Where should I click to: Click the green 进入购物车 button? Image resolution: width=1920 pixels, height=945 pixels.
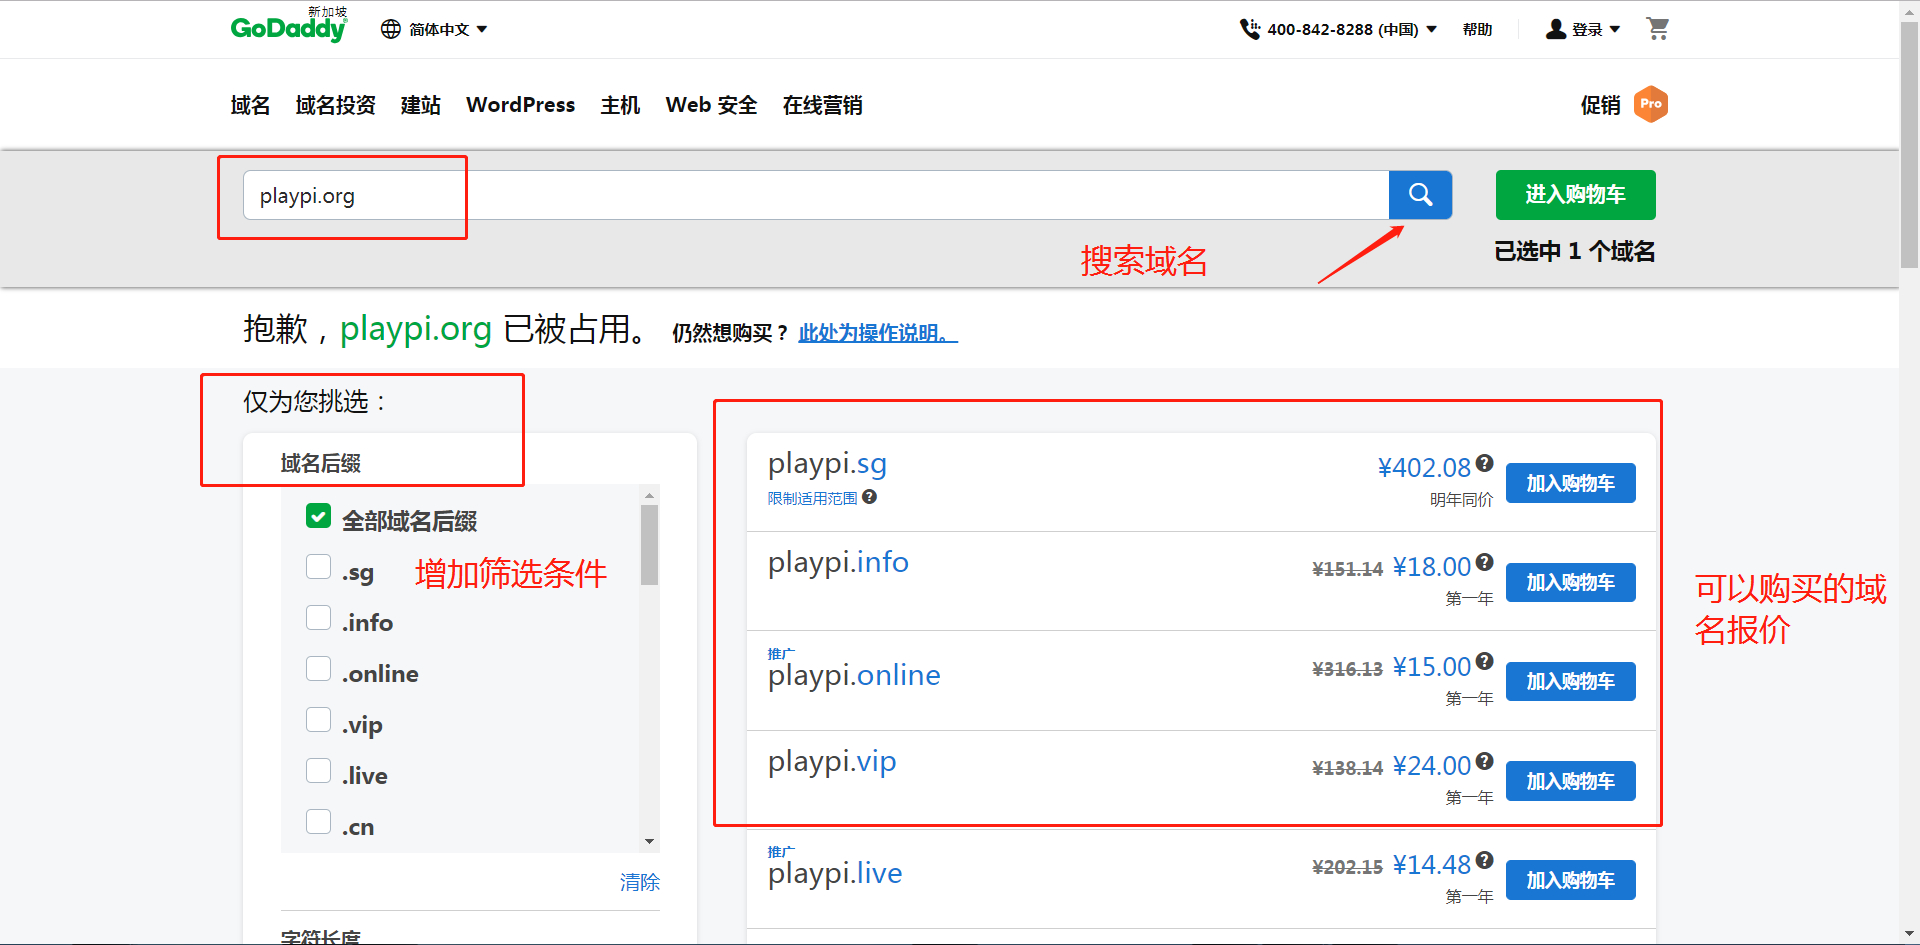click(x=1575, y=194)
